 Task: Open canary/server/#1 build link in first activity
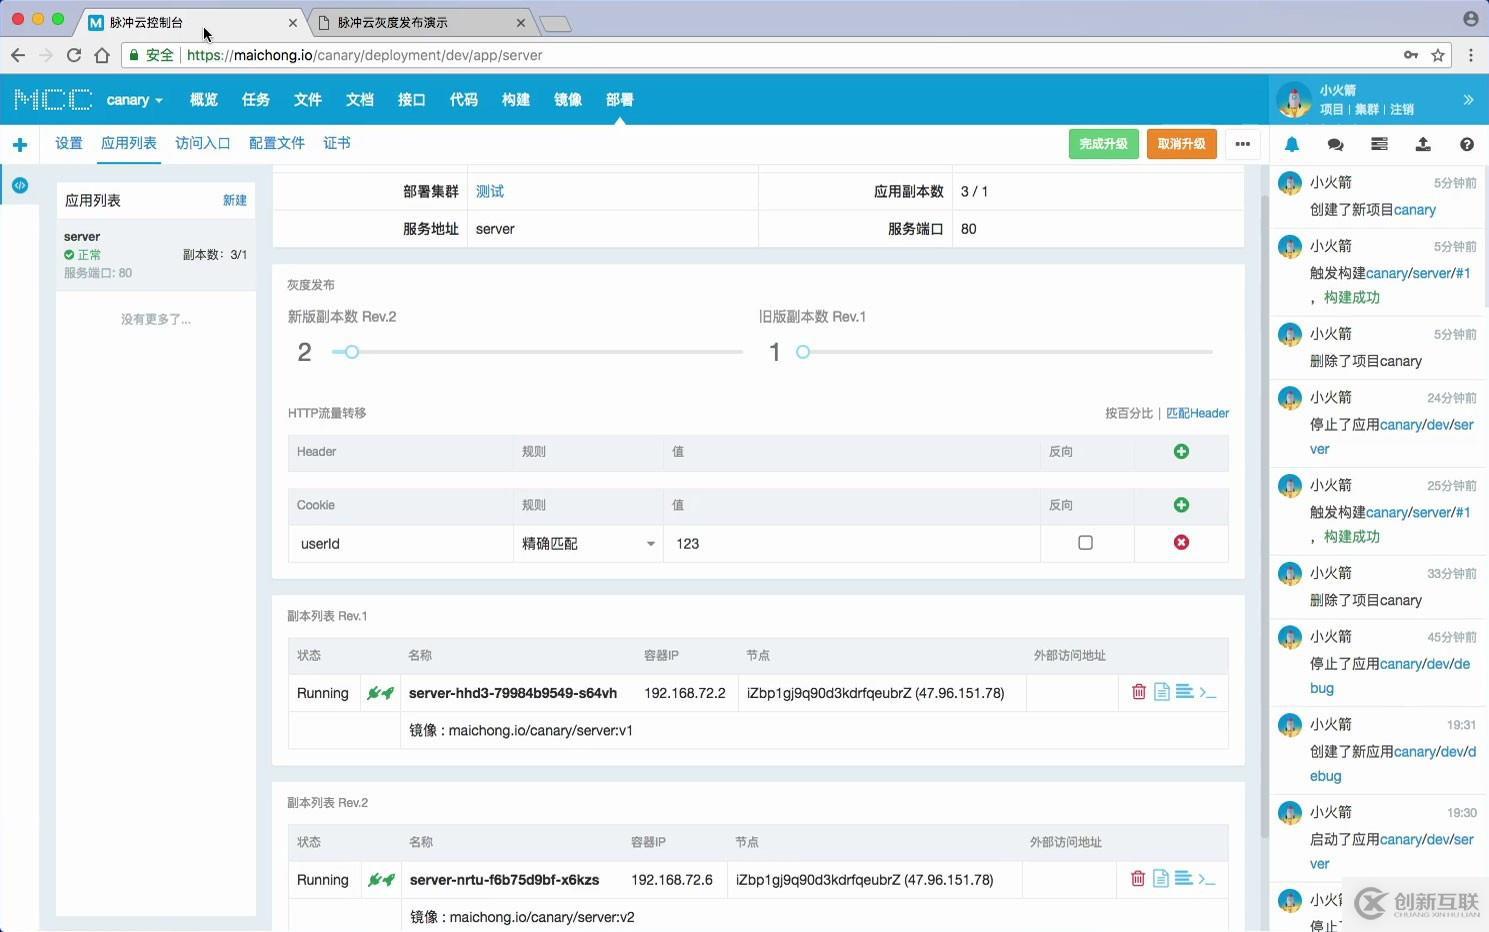tap(1418, 273)
